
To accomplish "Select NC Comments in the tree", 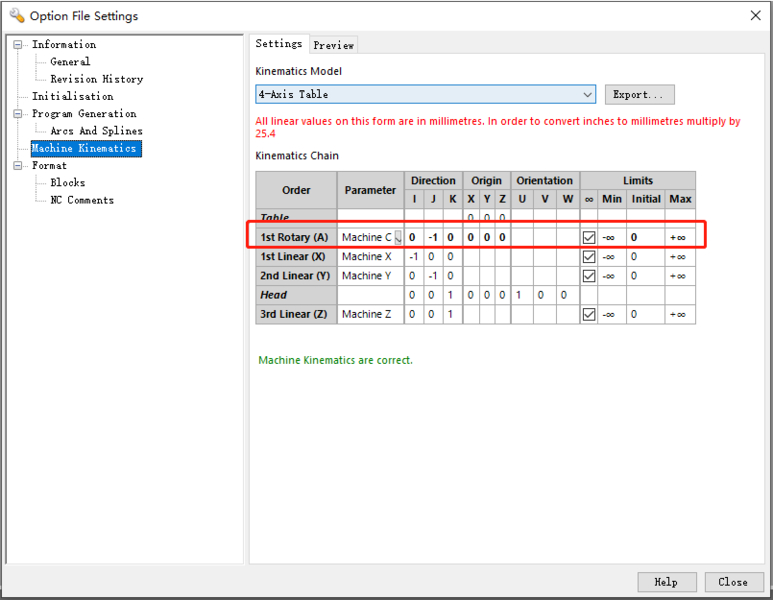I will [82, 200].
